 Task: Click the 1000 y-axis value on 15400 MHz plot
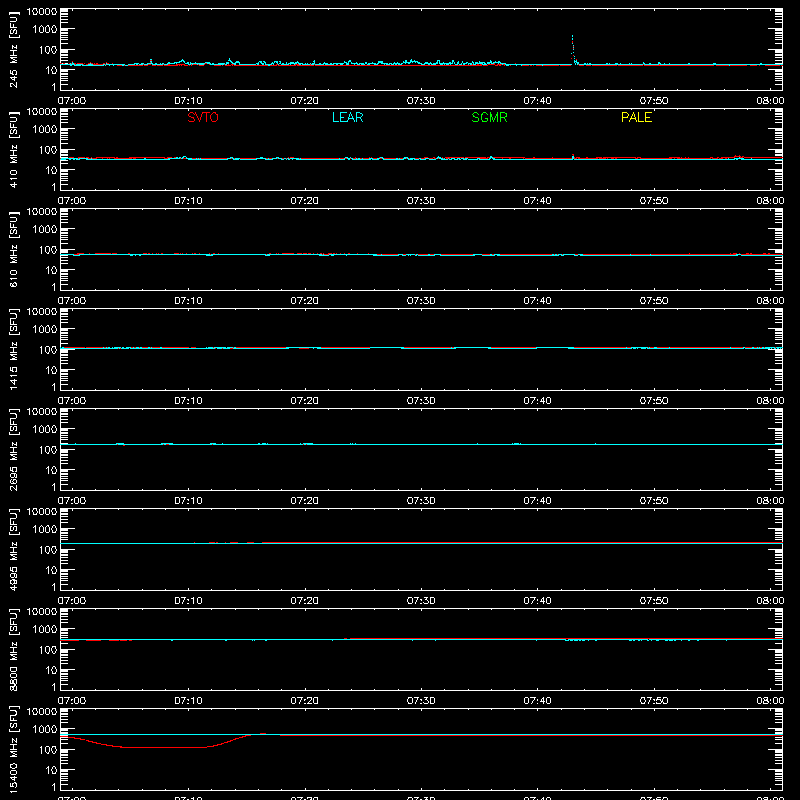tap(45, 730)
